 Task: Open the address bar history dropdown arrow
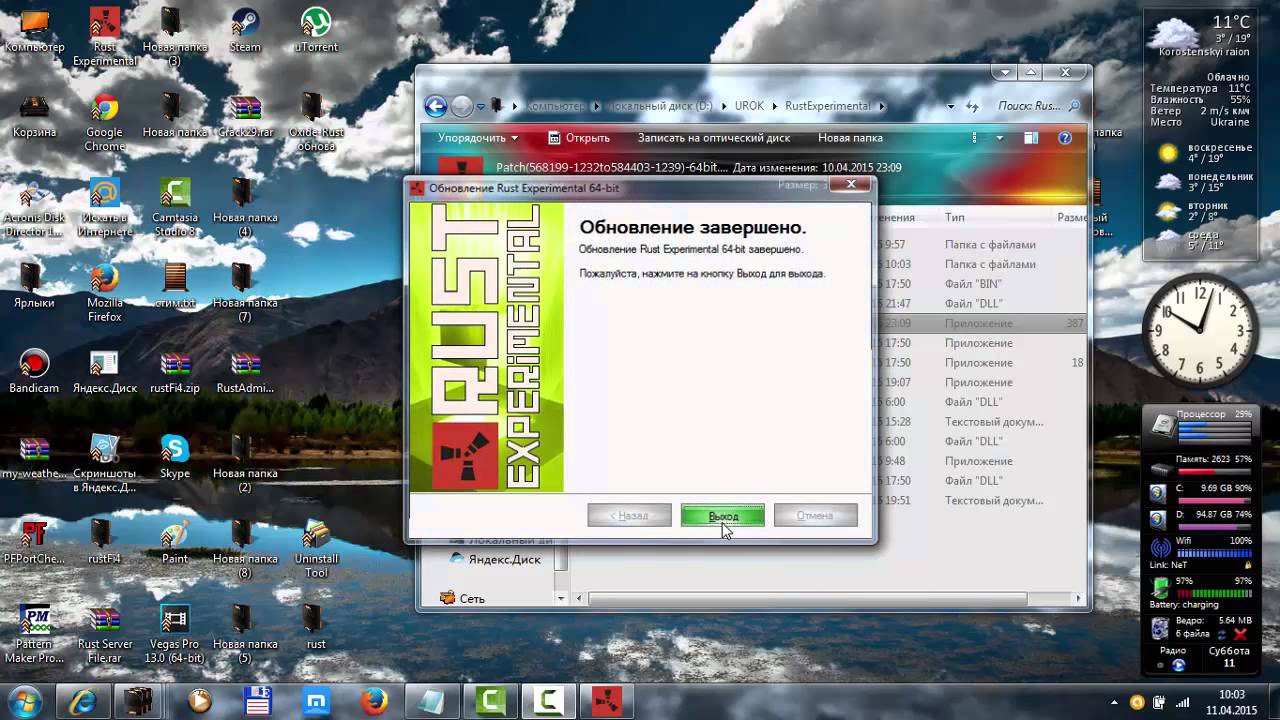tap(951, 106)
